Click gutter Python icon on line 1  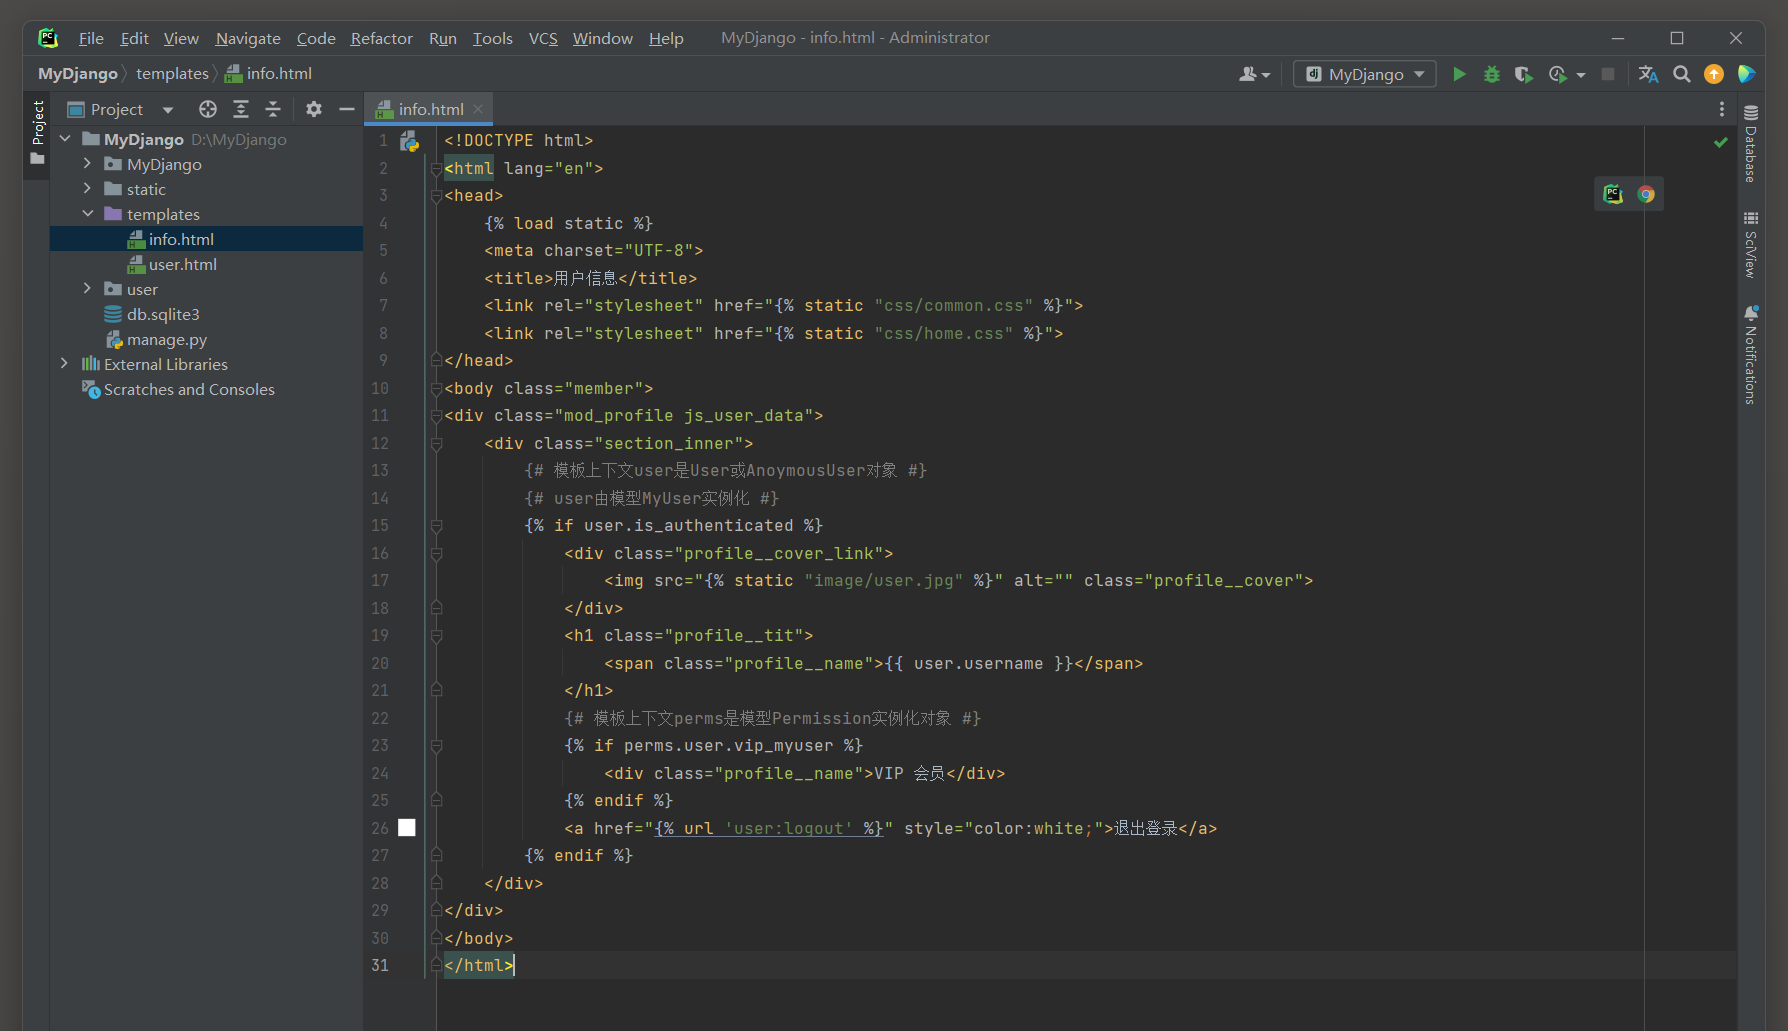coord(409,141)
